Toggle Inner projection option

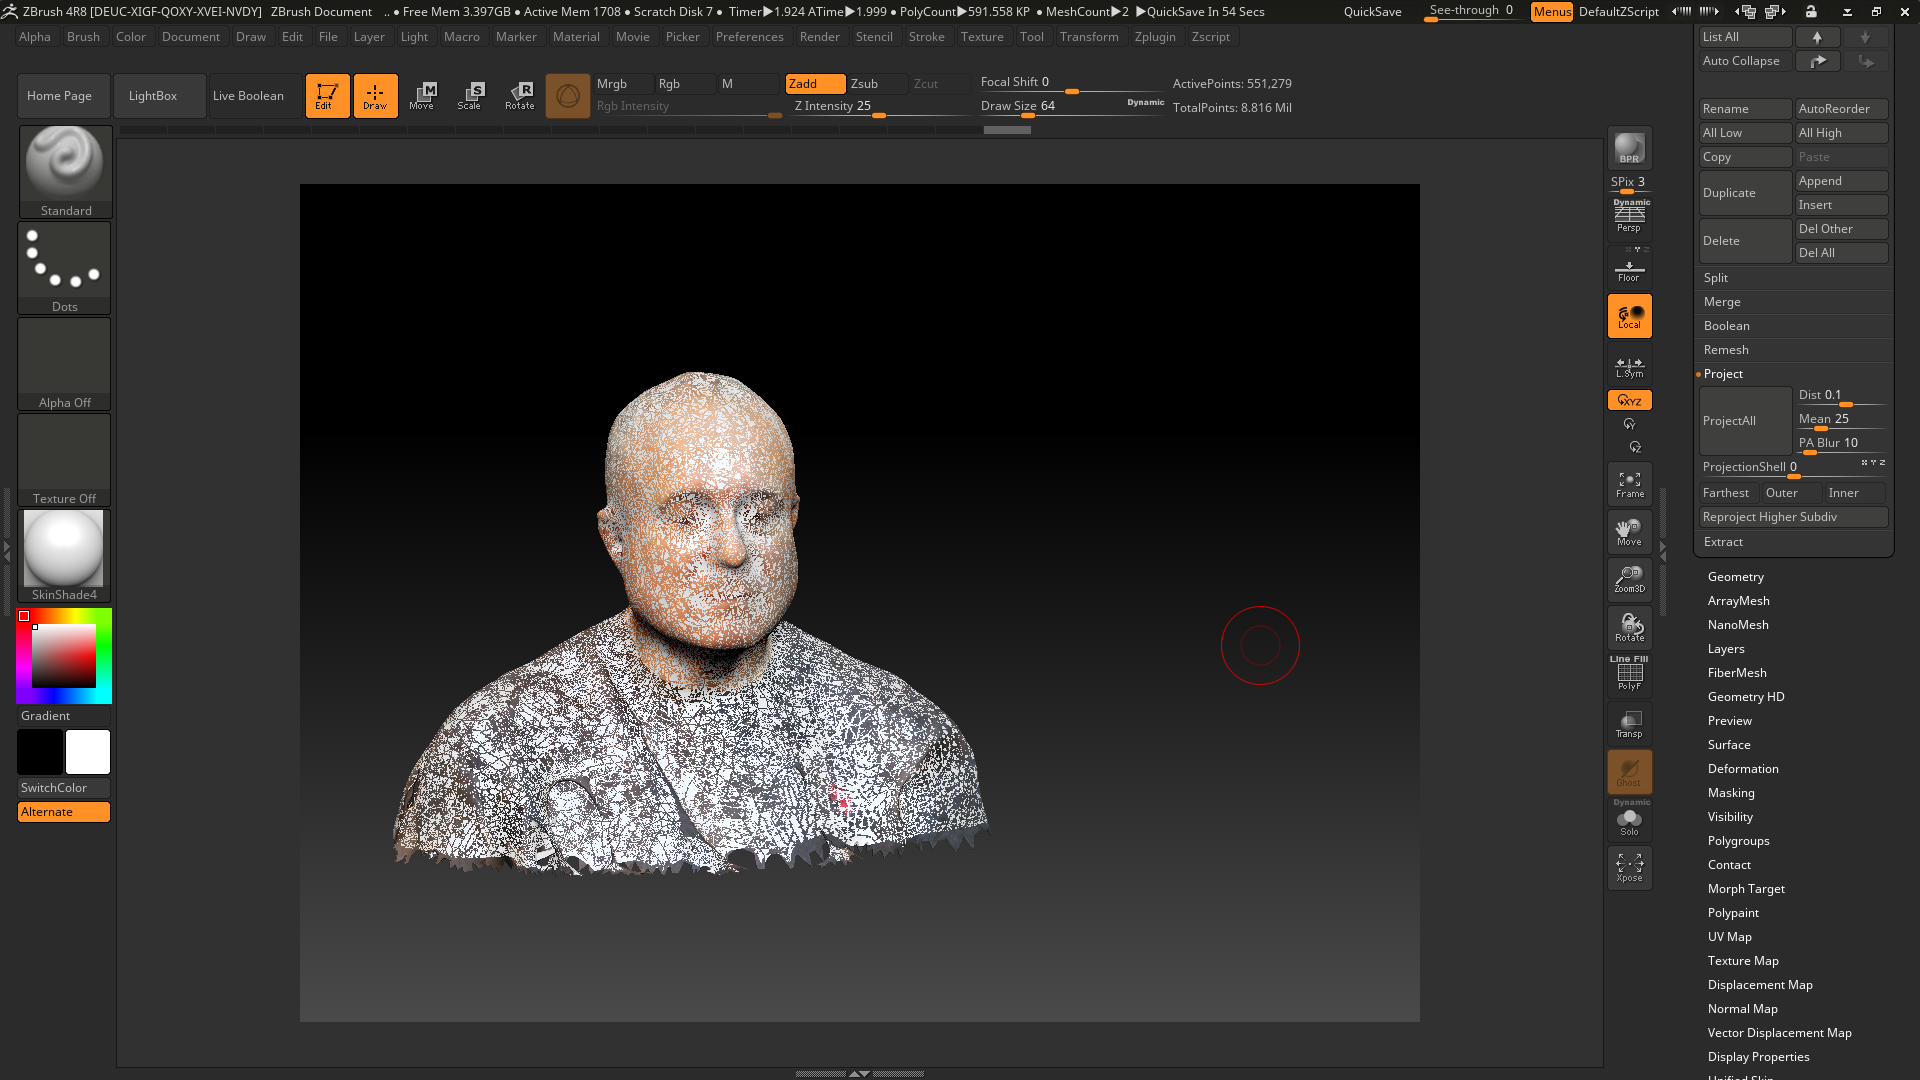pos(1855,493)
